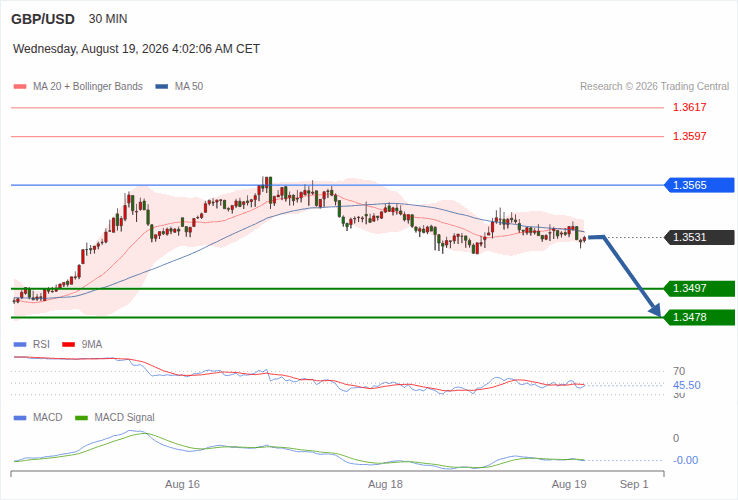Click the RSI legend color swatch
Viewport: 738px width, 500px height.
point(20,345)
